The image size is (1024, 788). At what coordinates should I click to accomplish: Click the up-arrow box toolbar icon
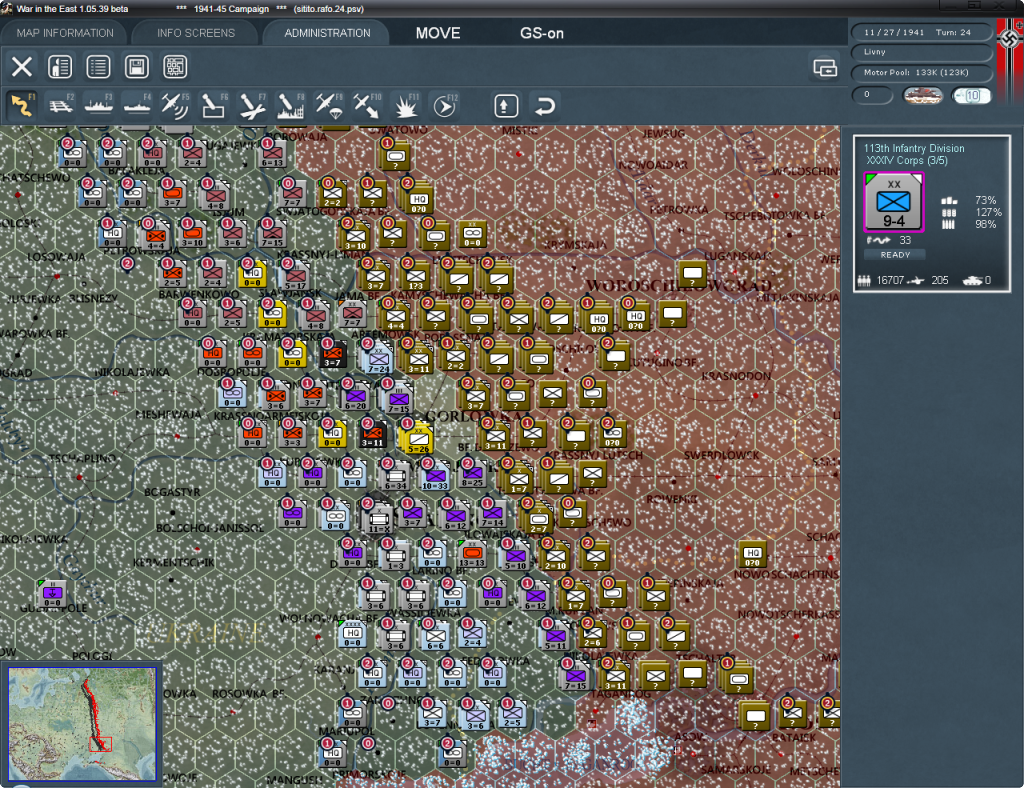click(x=506, y=106)
